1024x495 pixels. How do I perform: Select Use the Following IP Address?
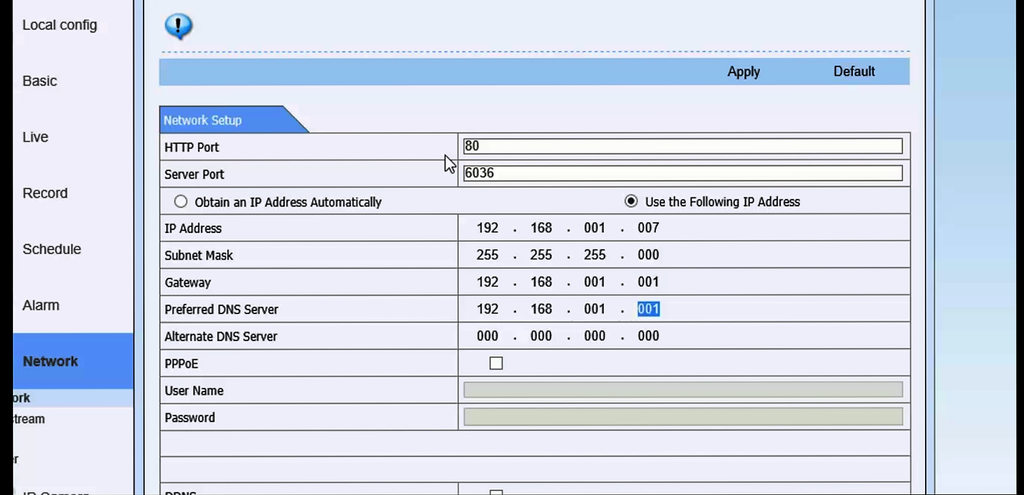click(631, 201)
